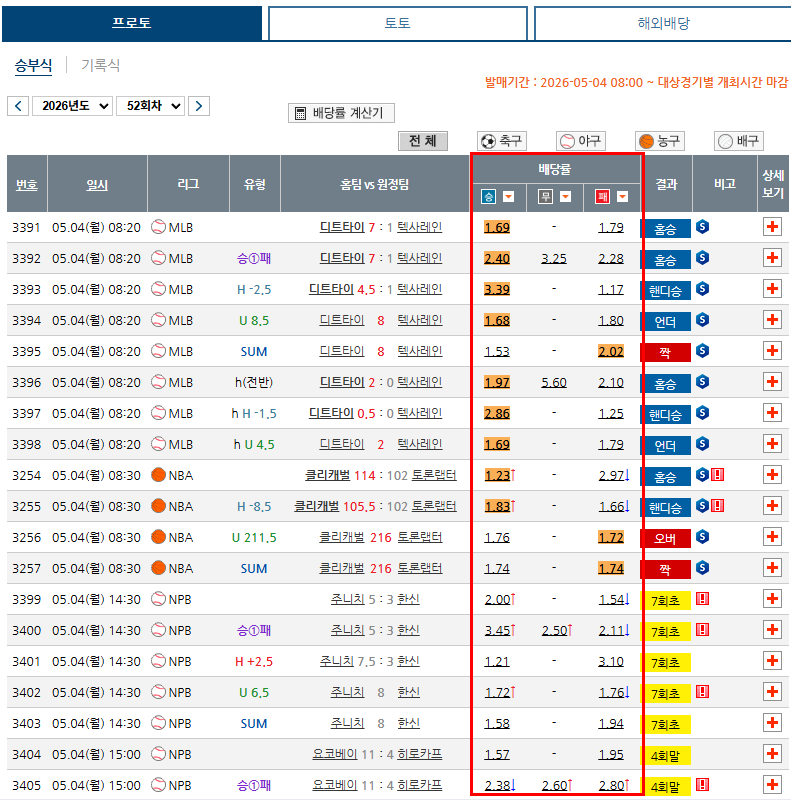This screenshot has height=800, width=791.
Task: Open the 패 odds sort dropdown arrow
Action: (623, 197)
